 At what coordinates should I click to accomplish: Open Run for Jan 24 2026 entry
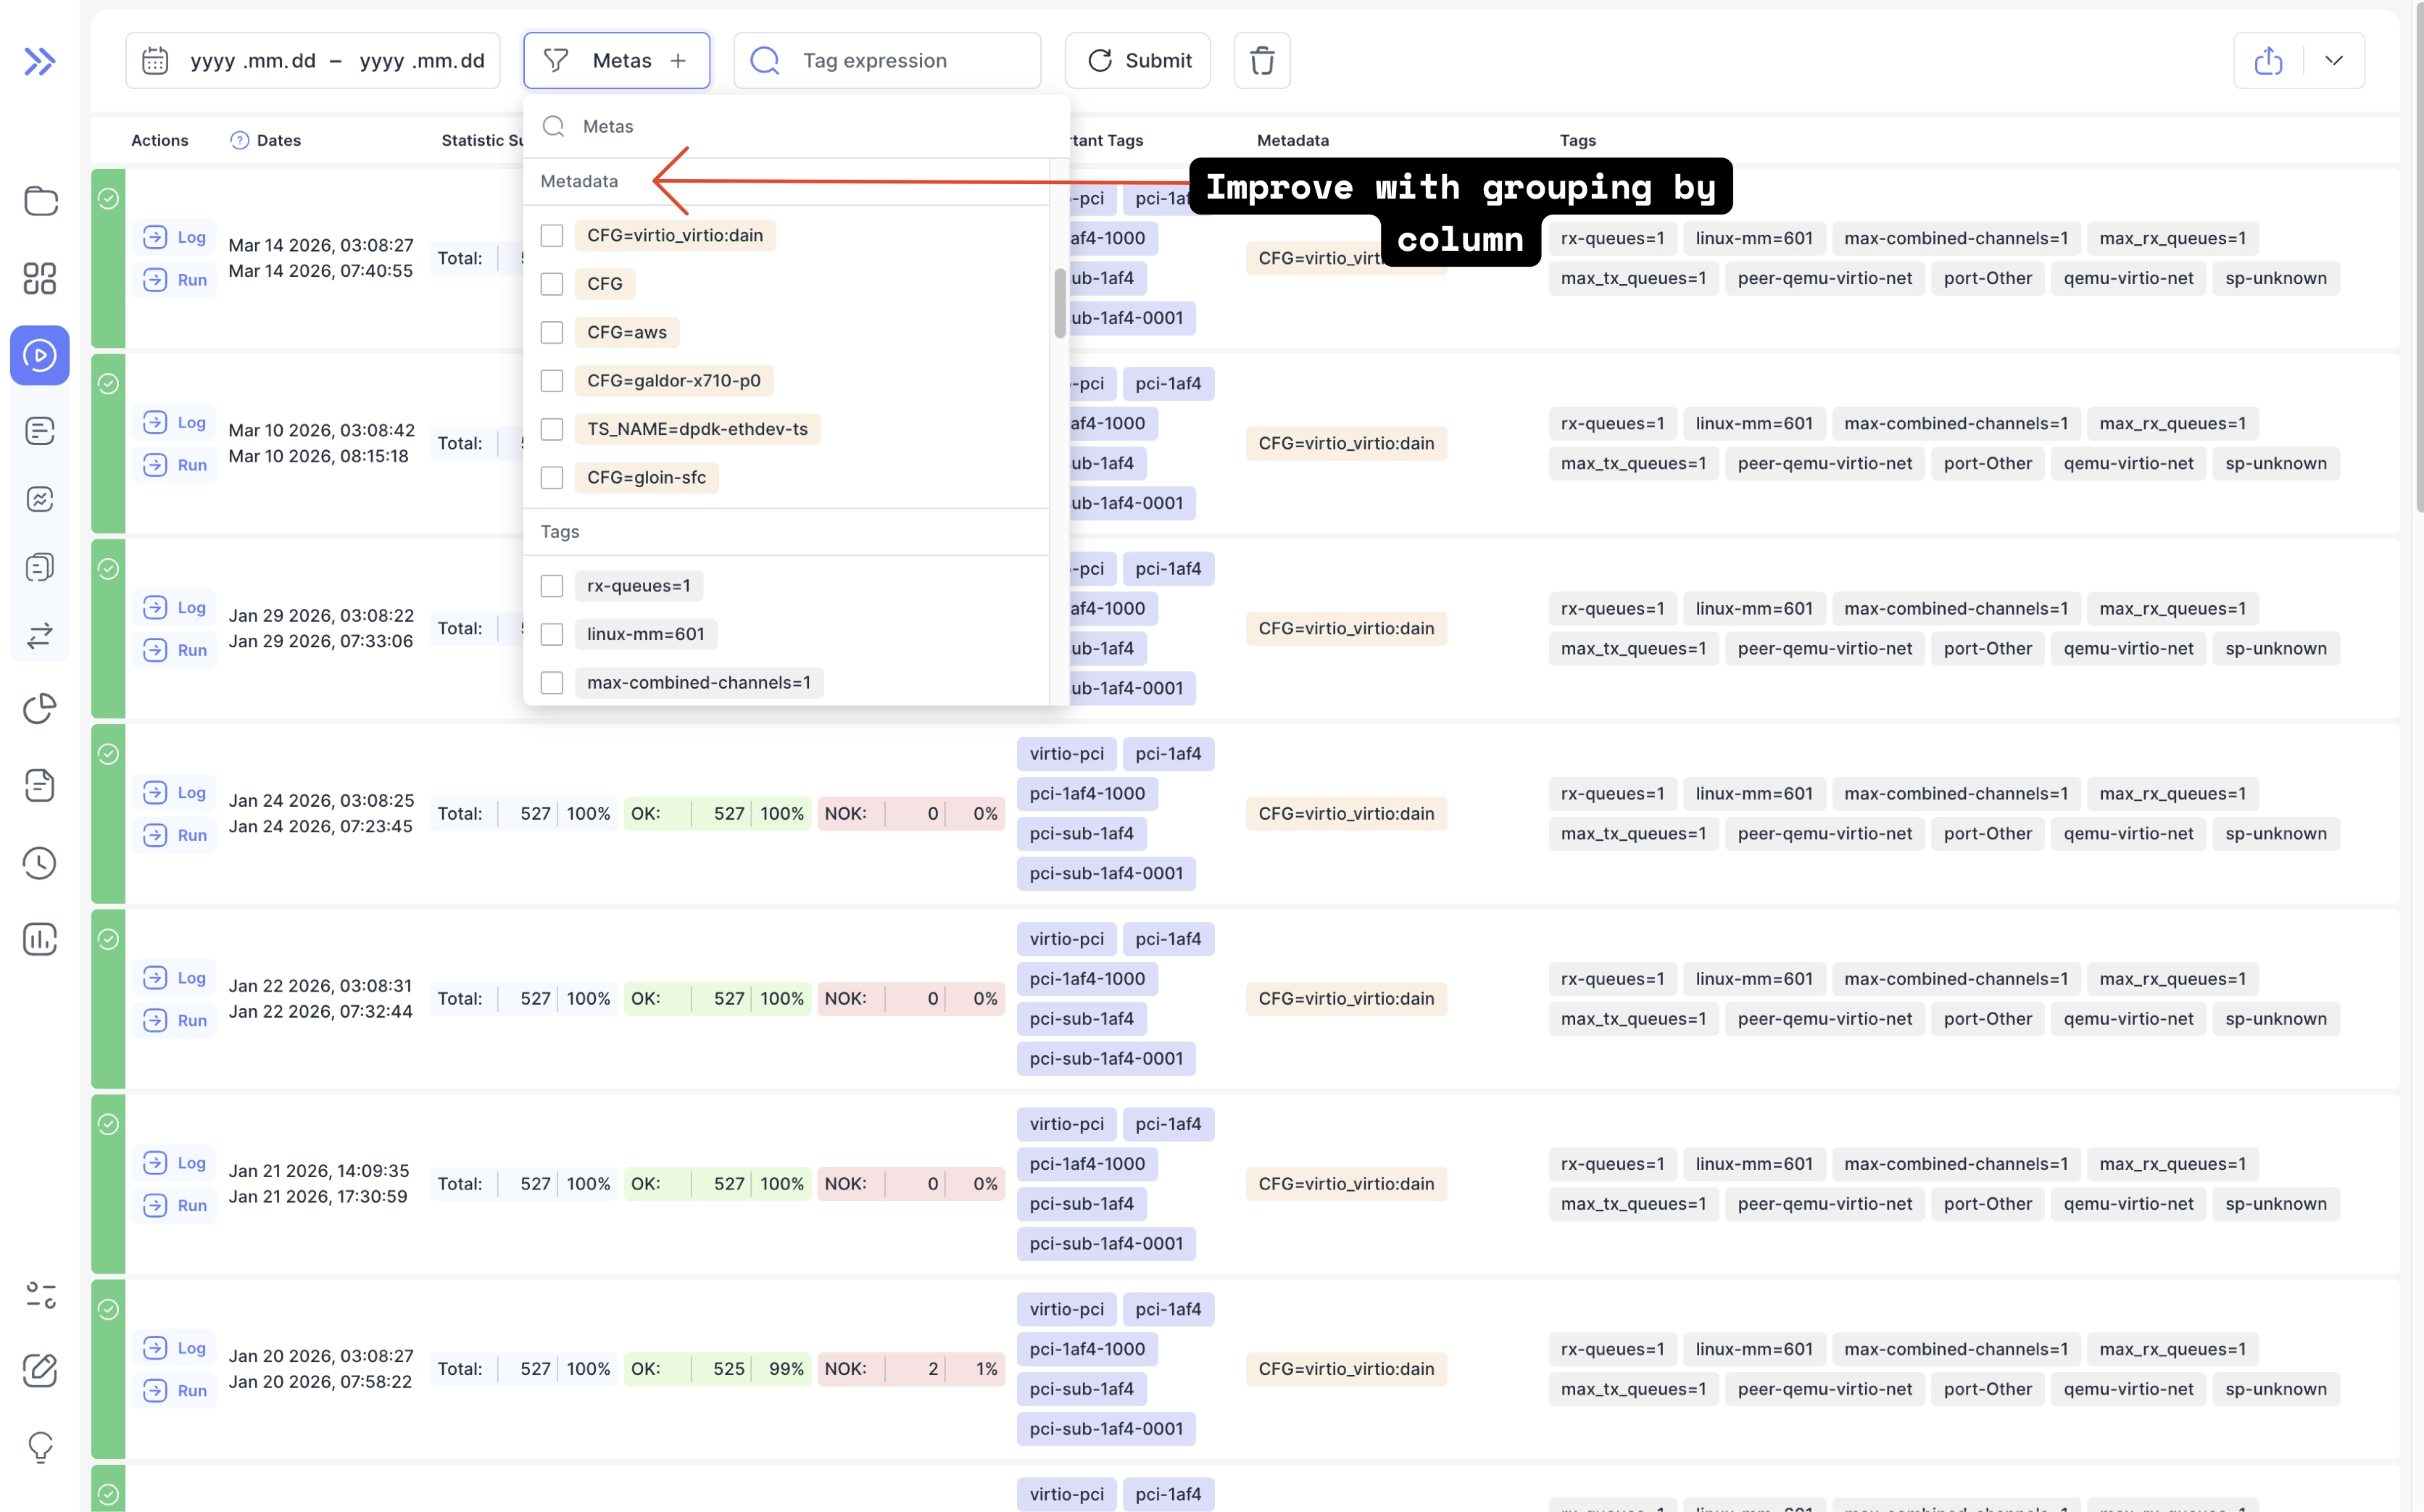click(x=175, y=835)
